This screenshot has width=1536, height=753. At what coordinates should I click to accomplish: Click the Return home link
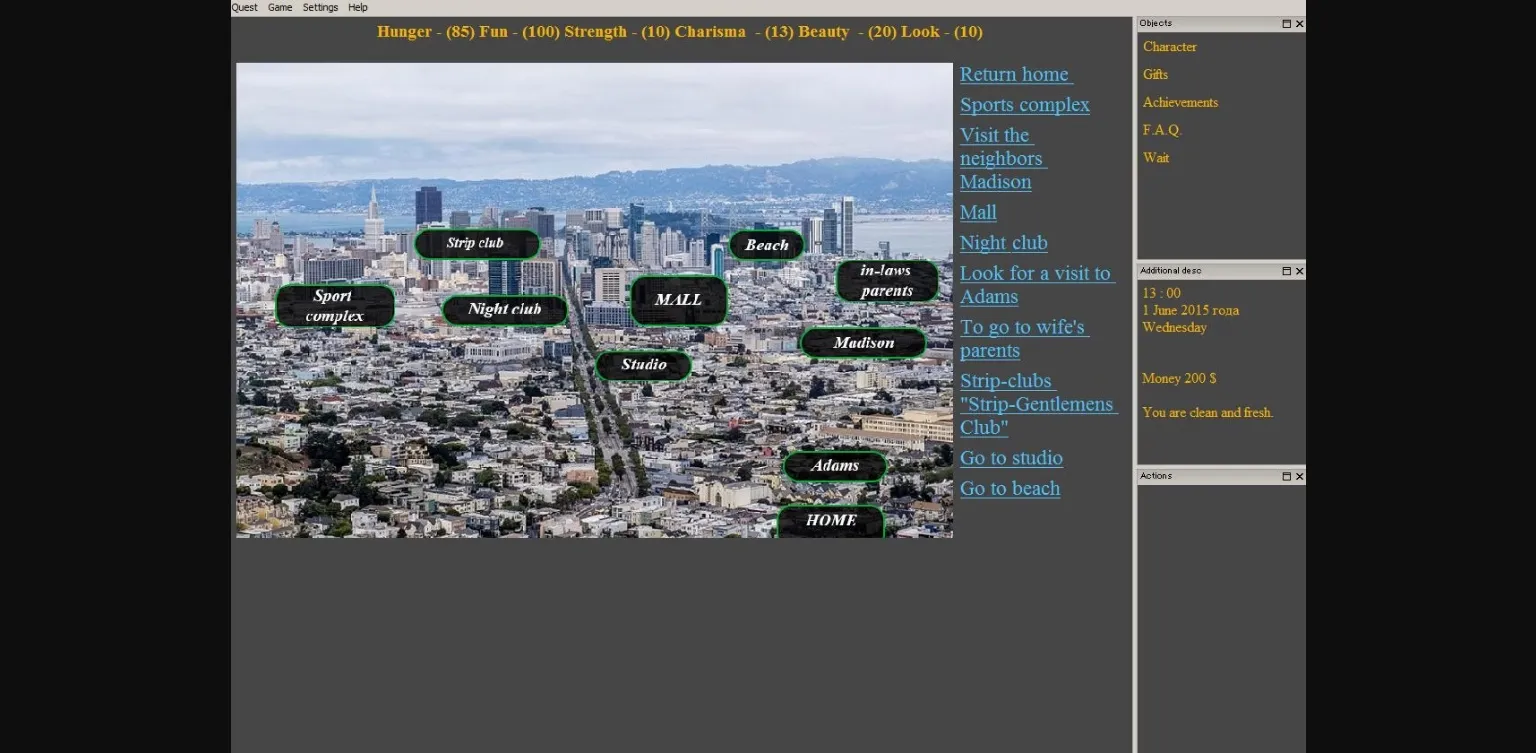point(1015,75)
